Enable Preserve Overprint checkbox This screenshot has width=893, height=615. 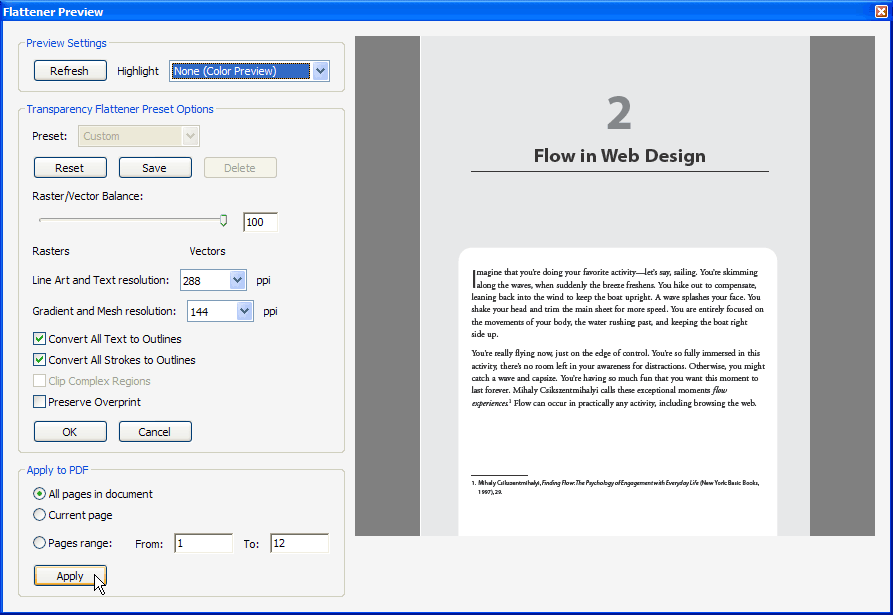coord(40,402)
